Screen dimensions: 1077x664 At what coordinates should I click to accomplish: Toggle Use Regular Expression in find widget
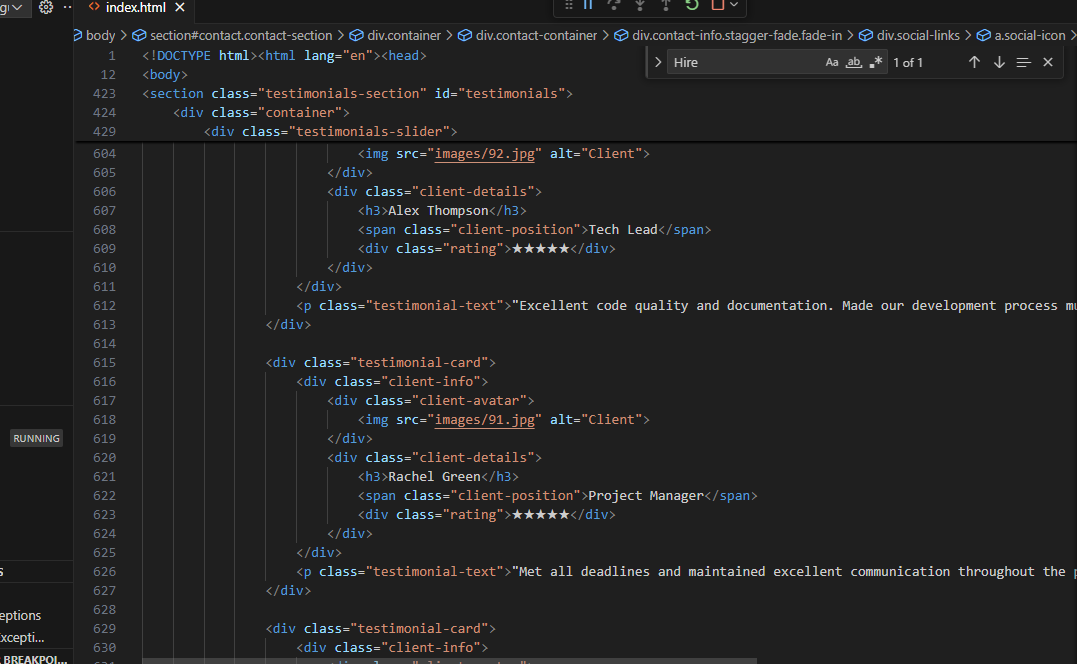pos(876,62)
